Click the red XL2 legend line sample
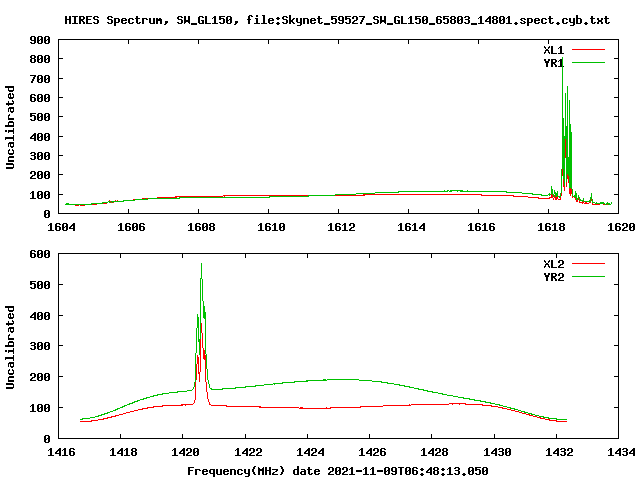Screen dimensions: 640x480 tap(588, 264)
